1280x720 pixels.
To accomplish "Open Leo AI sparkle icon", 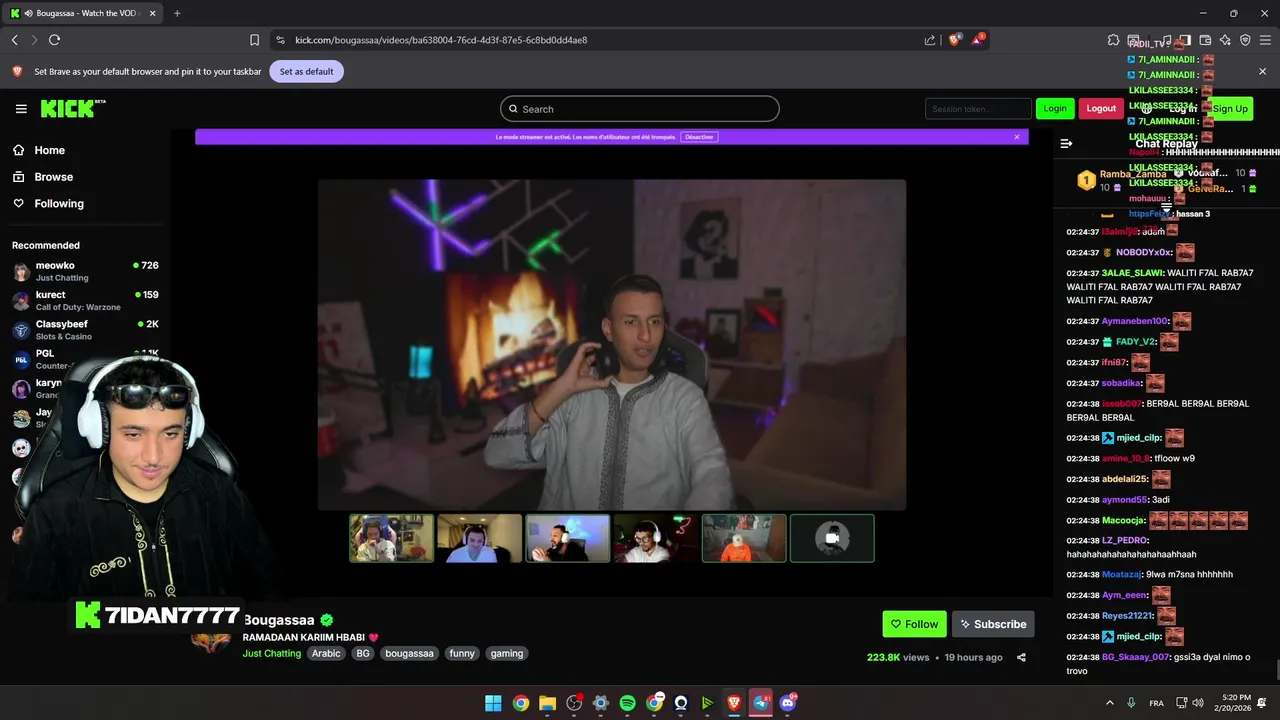I will click(x=1225, y=40).
